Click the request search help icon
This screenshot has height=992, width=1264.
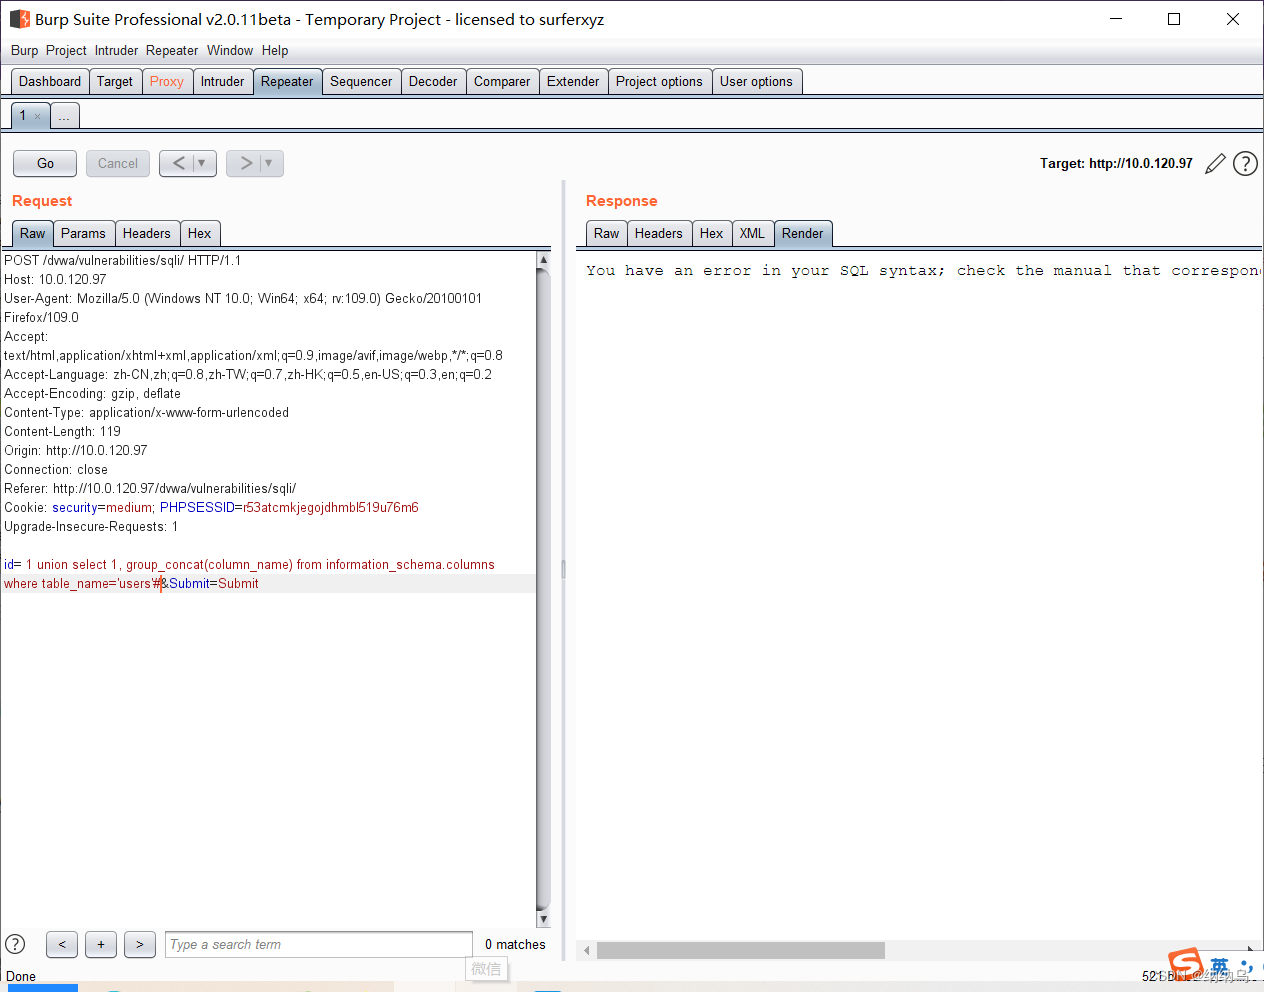[15, 944]
